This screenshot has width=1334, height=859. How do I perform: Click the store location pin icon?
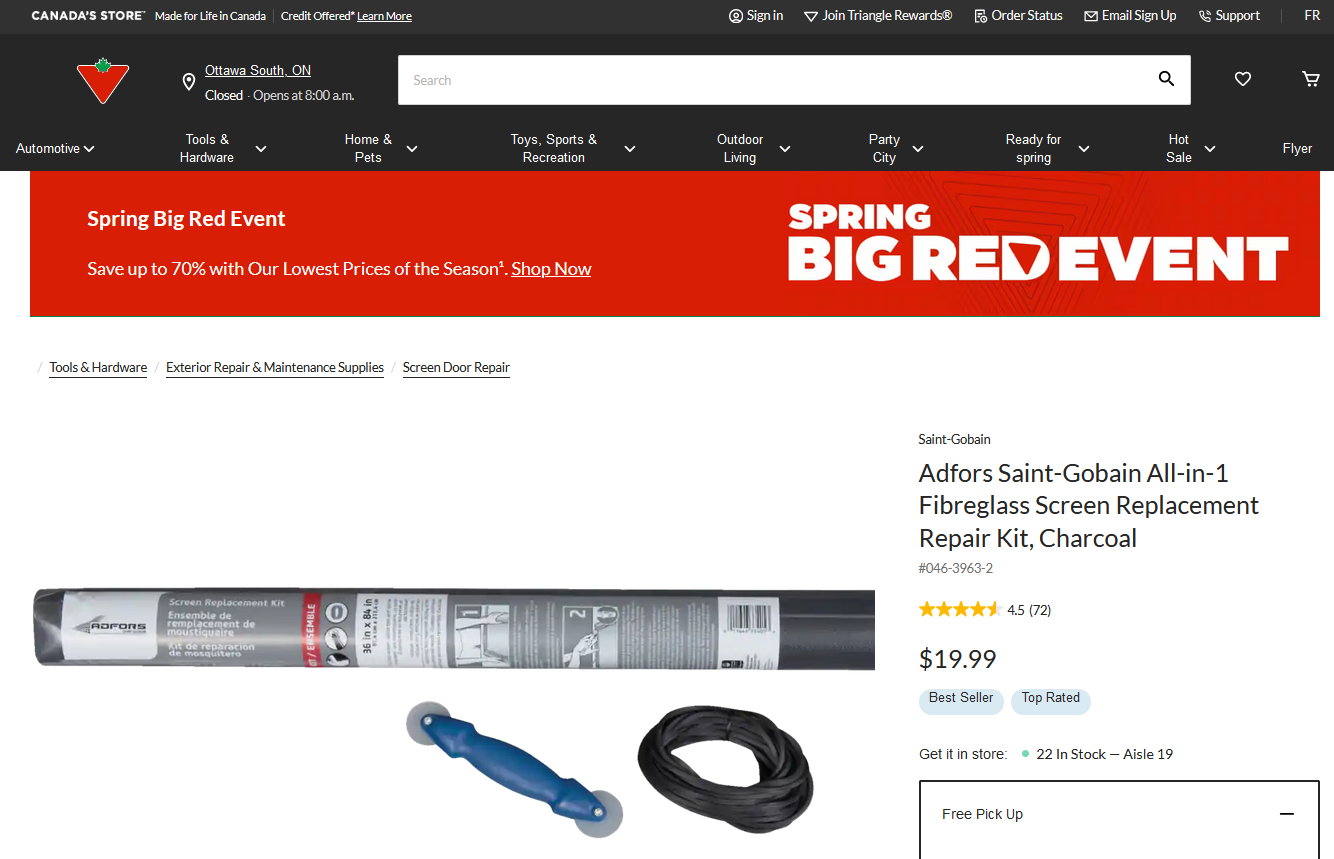[189, 82]
